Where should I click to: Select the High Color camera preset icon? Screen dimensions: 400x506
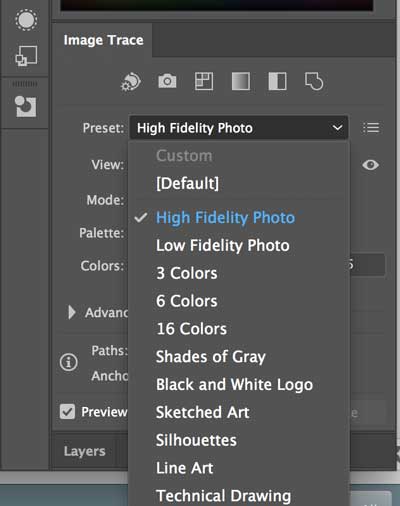167,81
